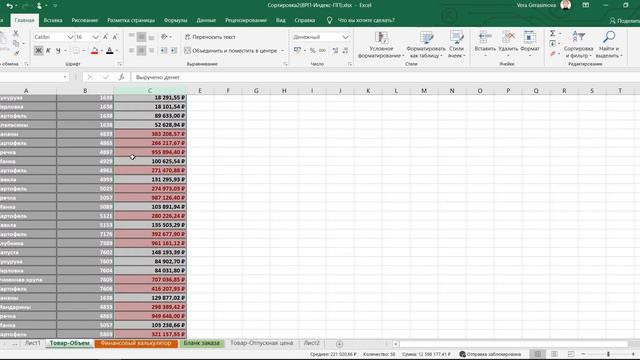
Task: Open Денежный number format dropdown
Action: (x=345, y=37)
